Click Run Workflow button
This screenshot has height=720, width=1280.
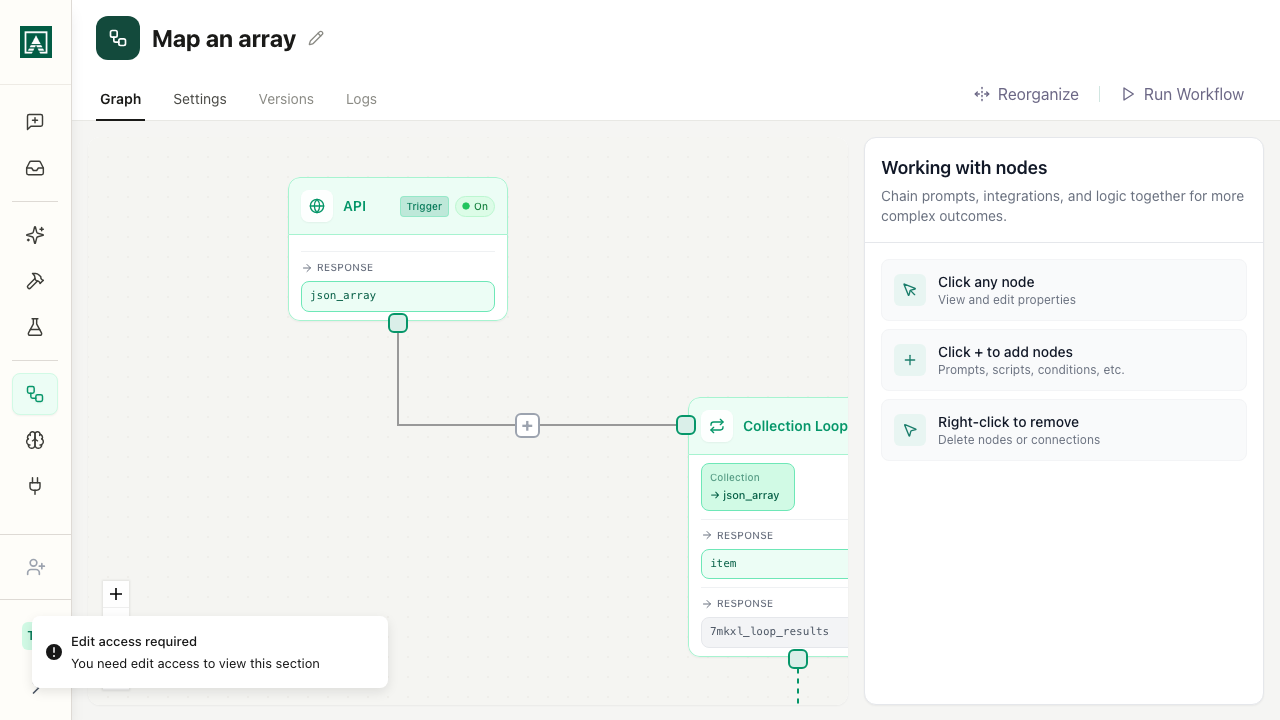coord(1182,94)
